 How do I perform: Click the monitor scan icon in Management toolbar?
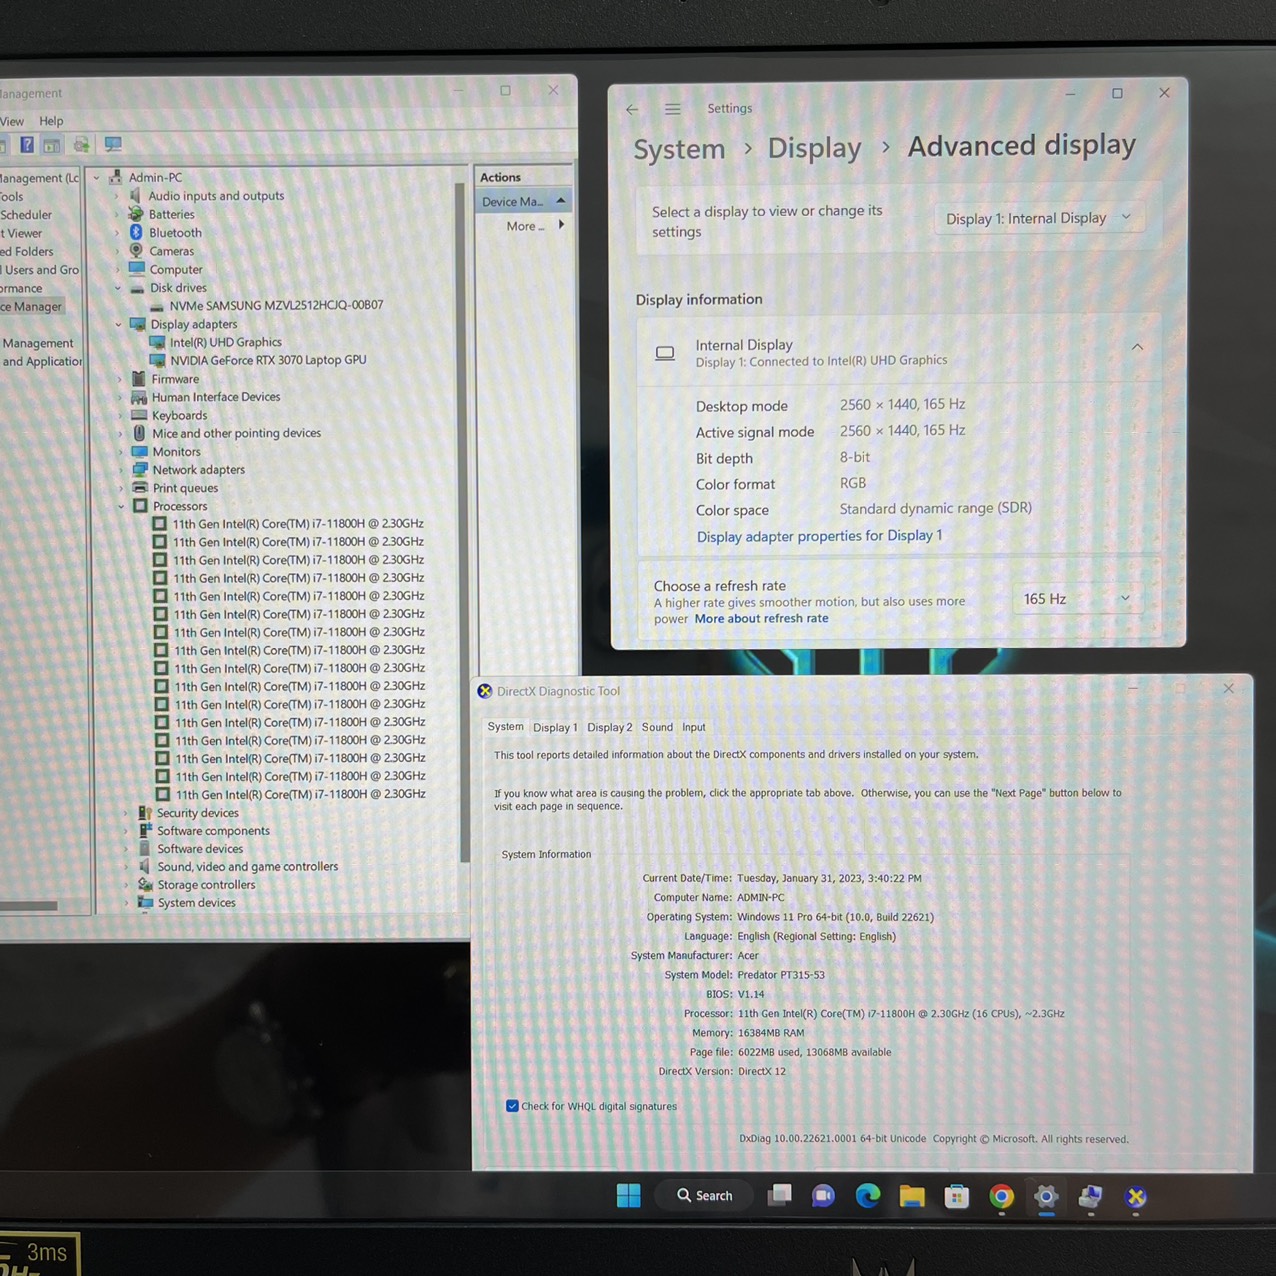[x=113, y=145]
